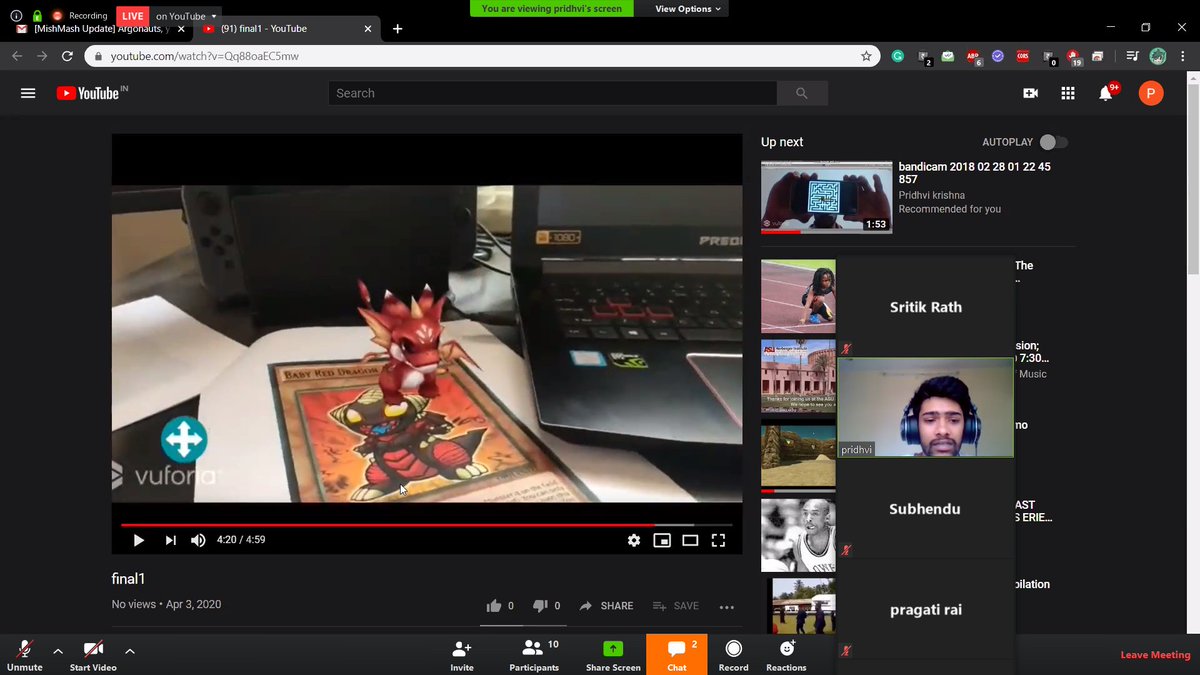Open the Chrome three-dot menu
Image resolution: width=1200 pixels, height=675 pixels.
point(1184,57)
